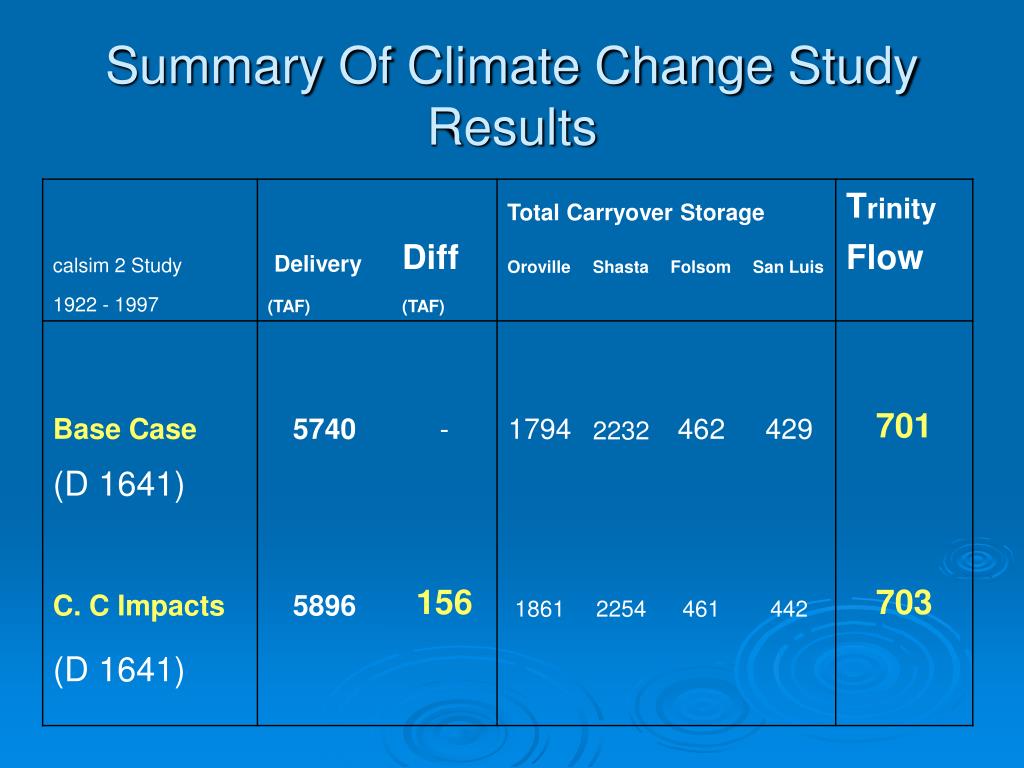Image resolution: width=1024 pixels, height=768 pixels.
Task: Click the '1922 - 1997' date range
Action: 106,304
